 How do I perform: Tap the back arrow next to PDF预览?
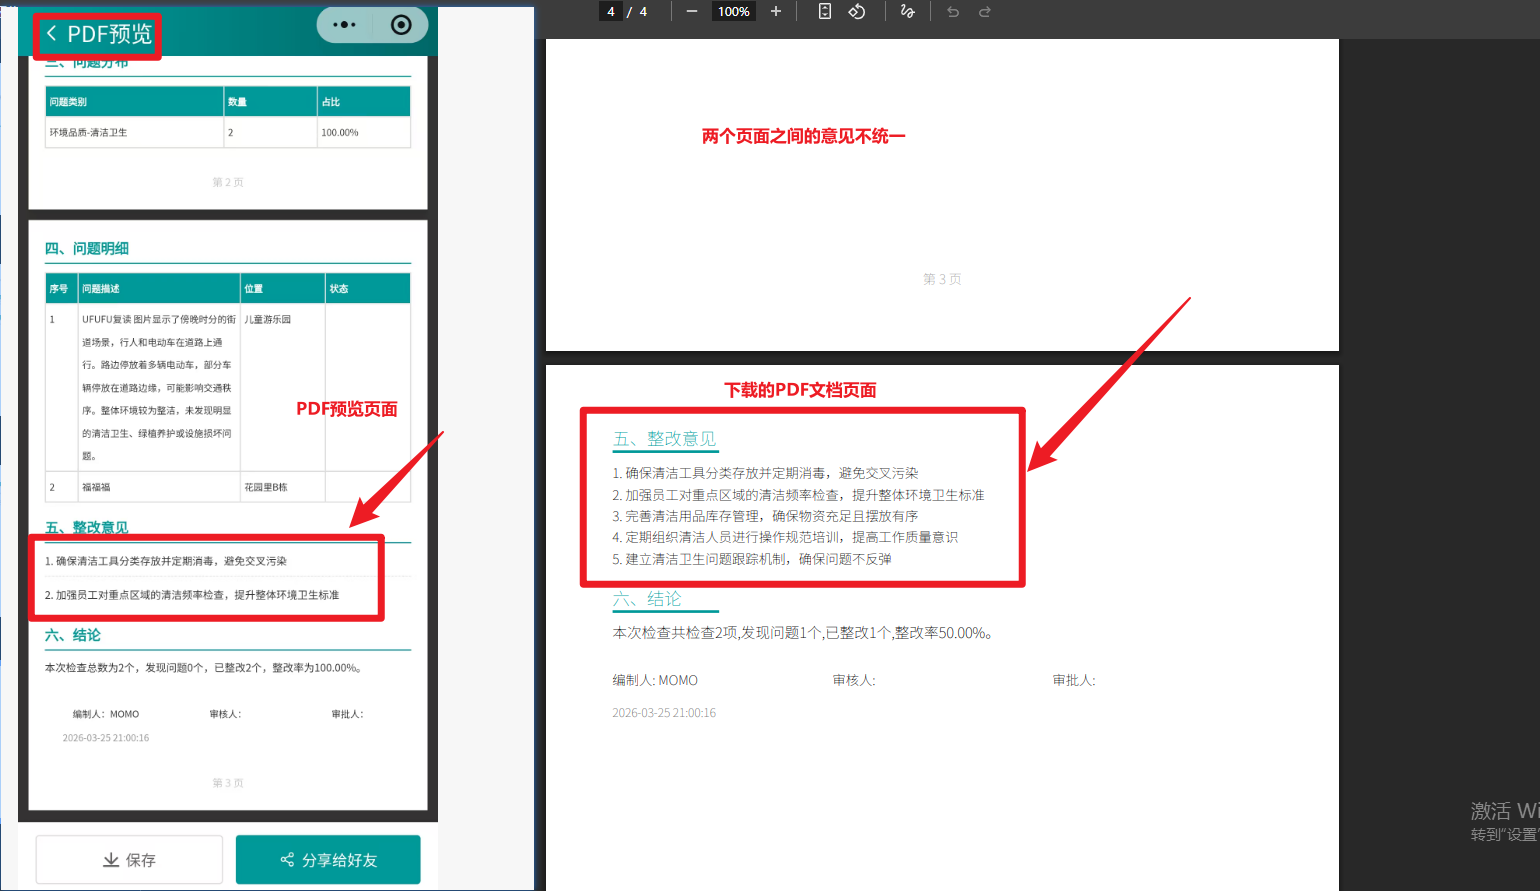click(52, 33)
